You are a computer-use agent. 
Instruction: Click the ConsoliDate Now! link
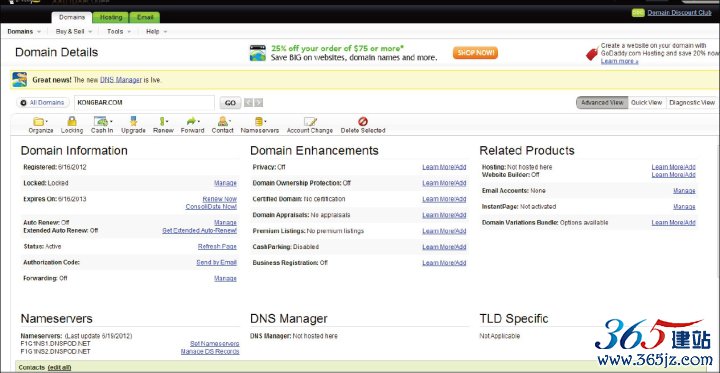click(x=211, y=207)
